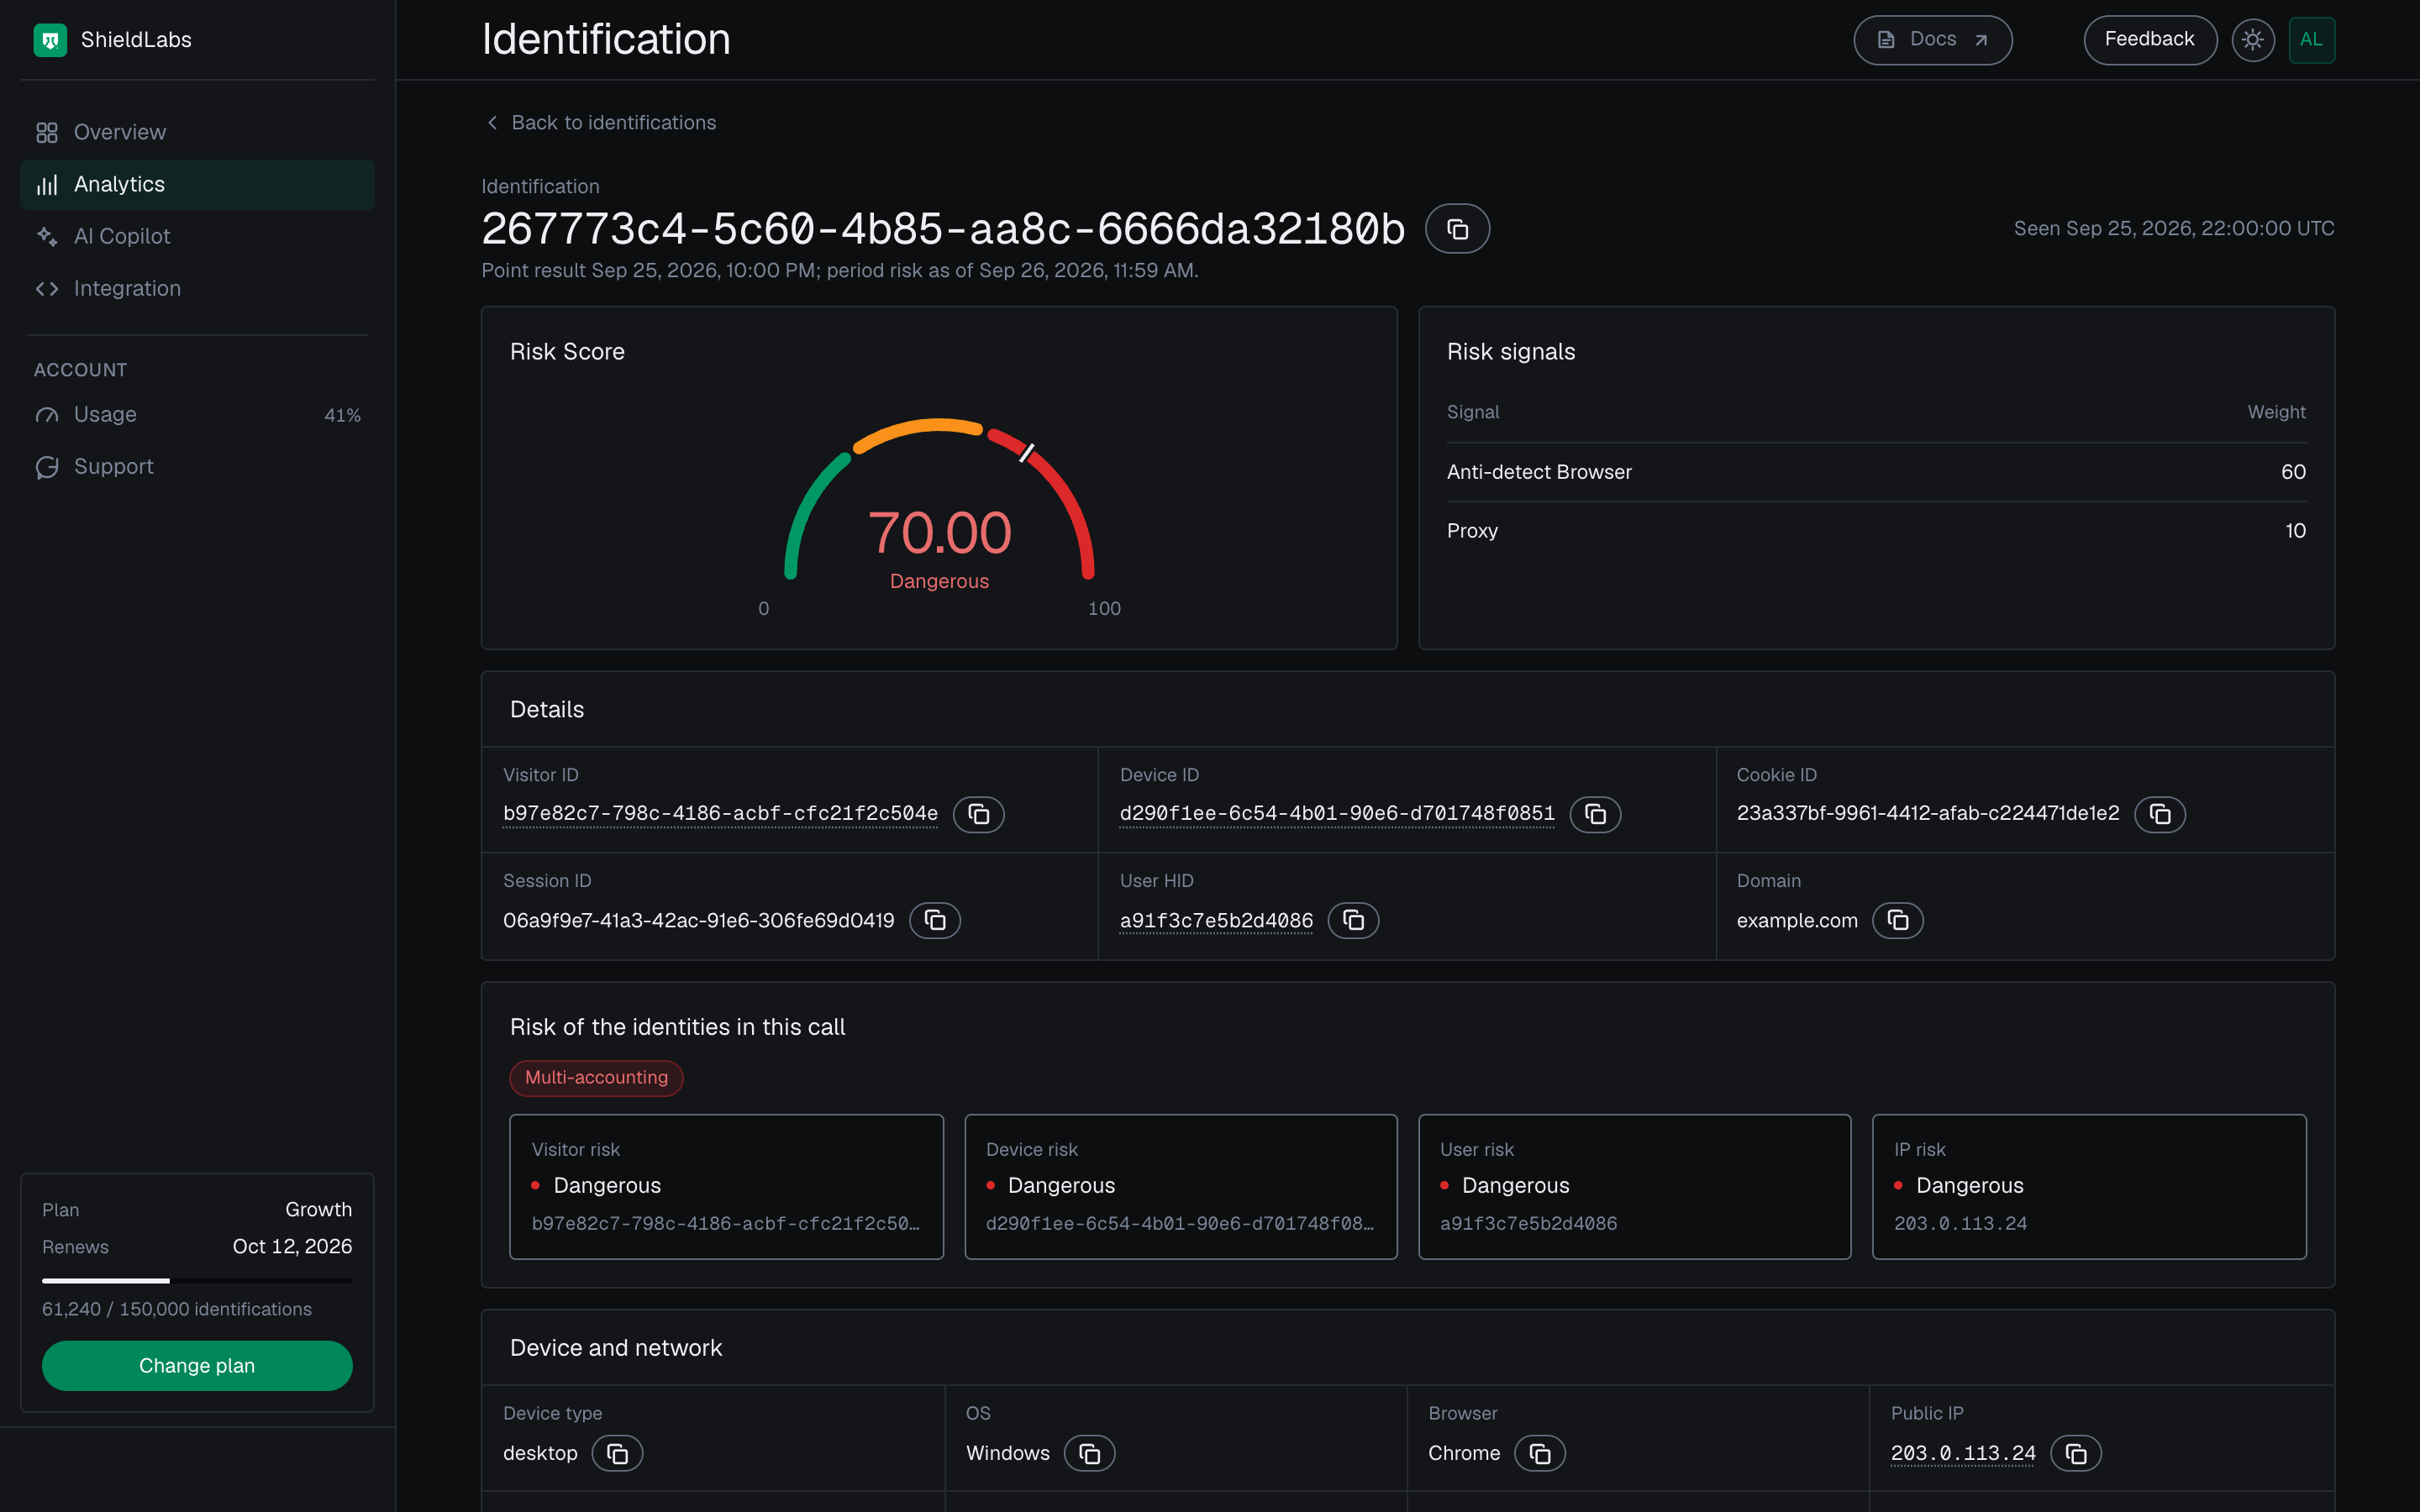This screenshot has width=2420, height=1512.
Task: Click the risk score gauge needle
Action: point(1027,452)
